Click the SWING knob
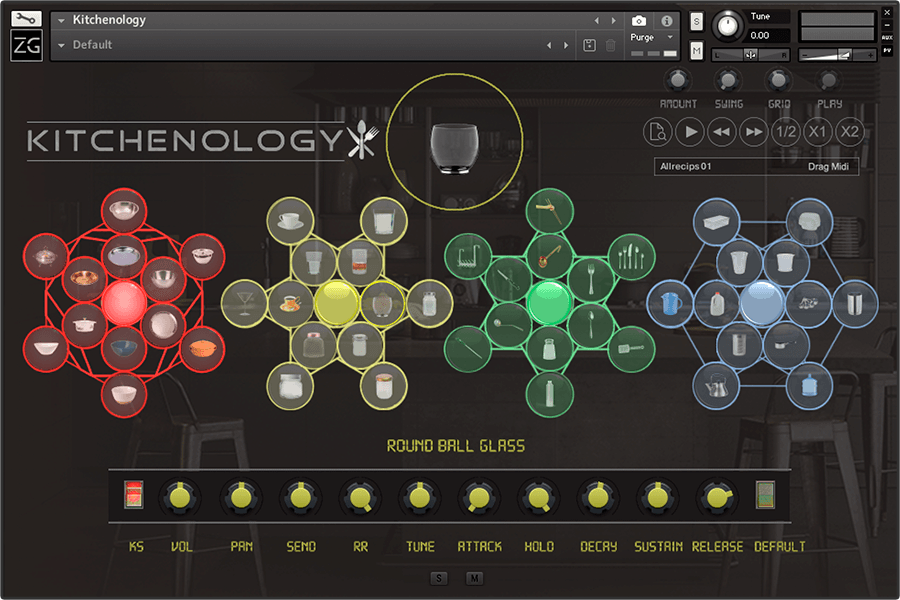This screenshot has height=600, width=900. point(728,80)
